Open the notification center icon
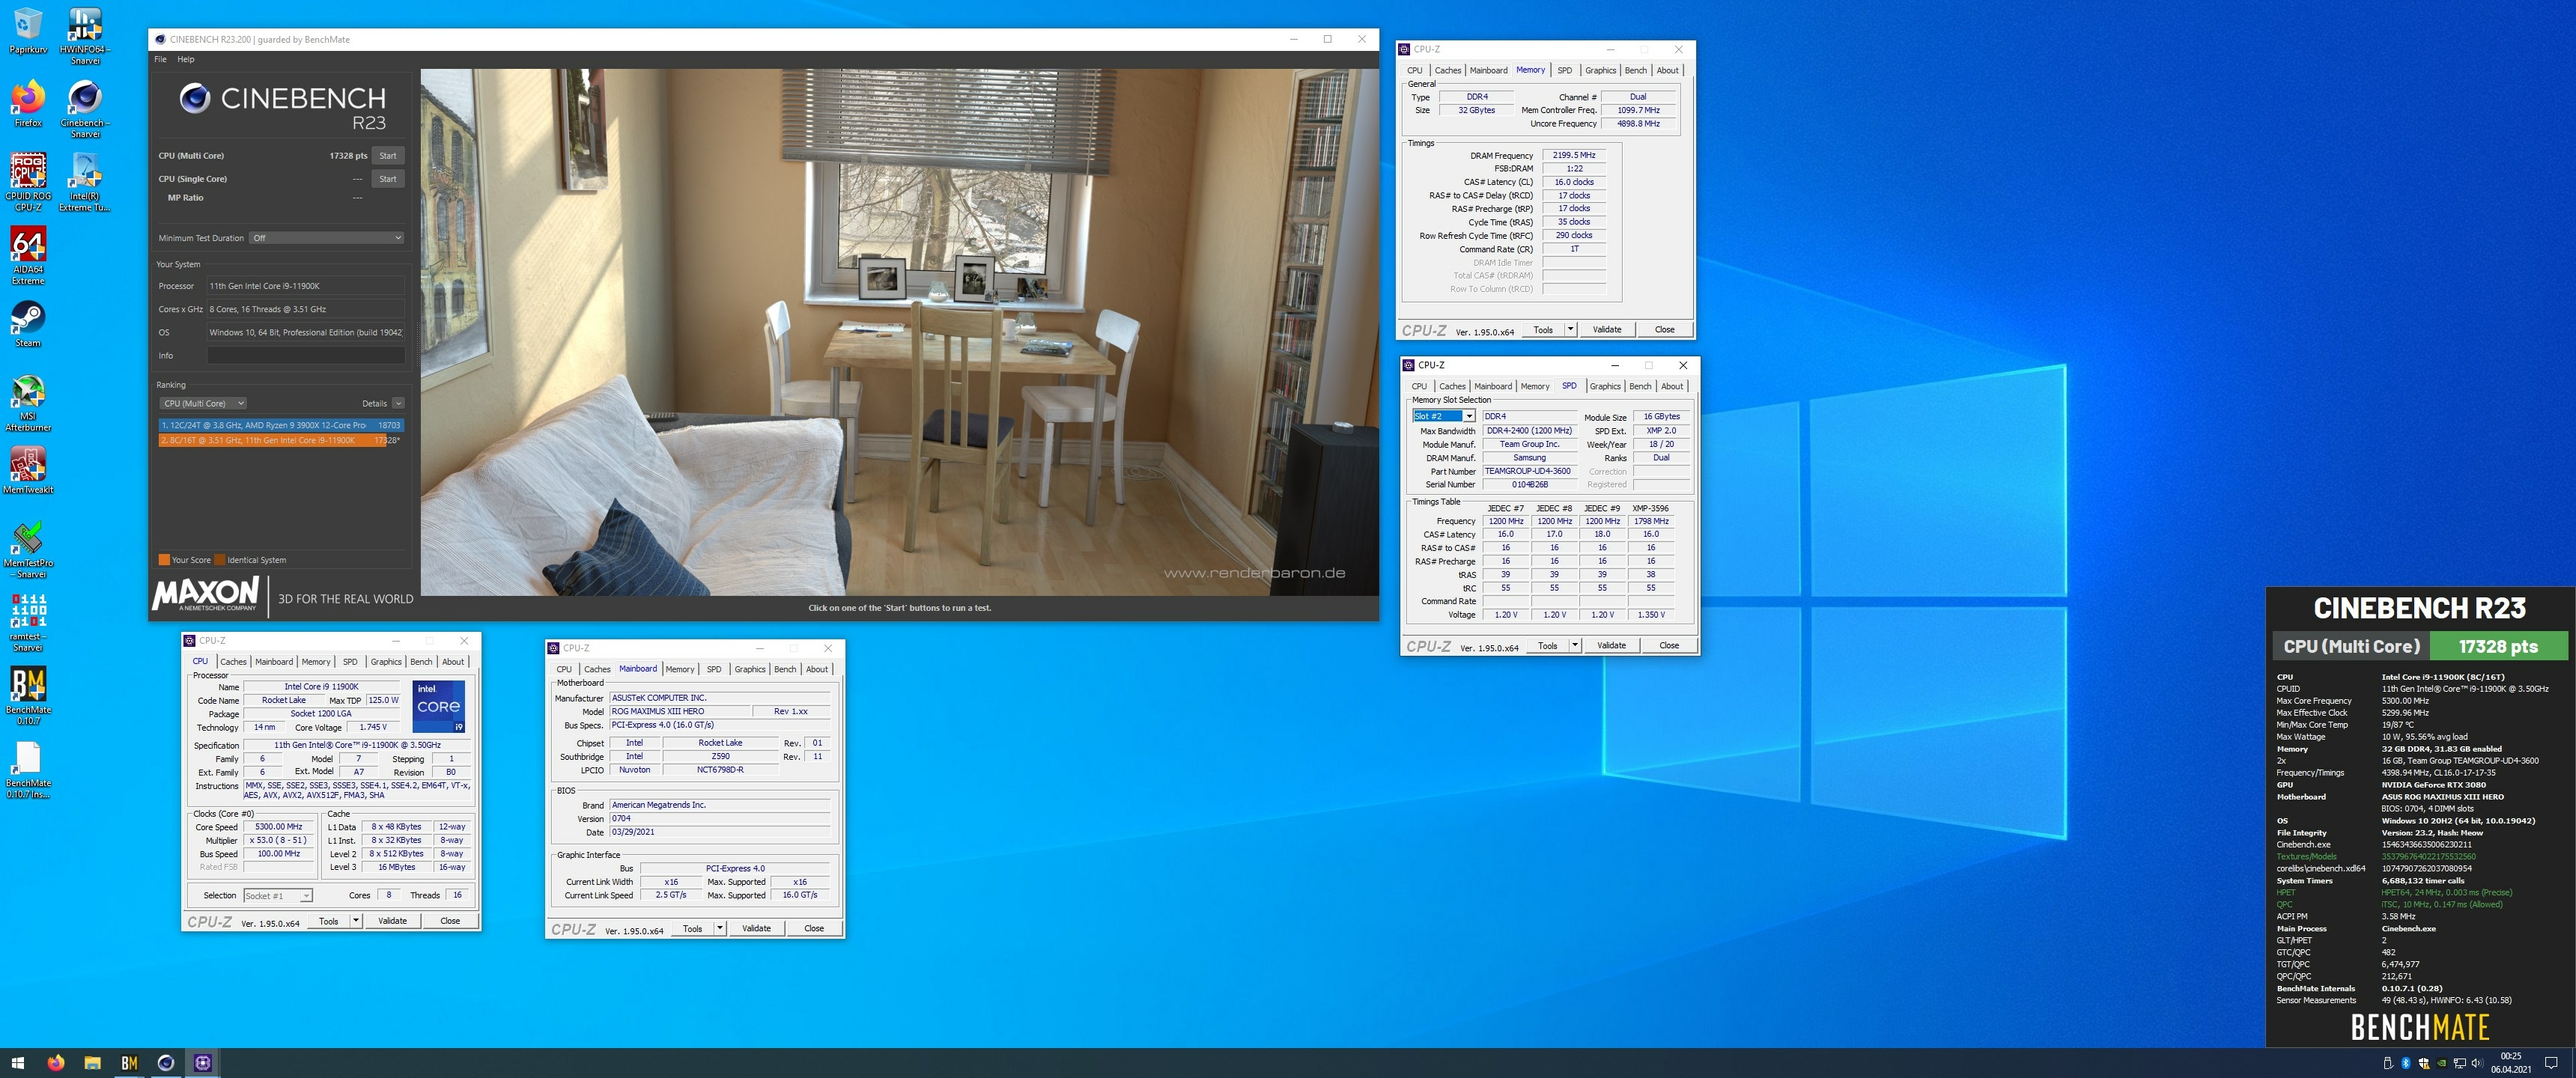Image resolution: width=2576 pixels, height=1078 pixels. pyautogui.click(x=2551, y=1063)
